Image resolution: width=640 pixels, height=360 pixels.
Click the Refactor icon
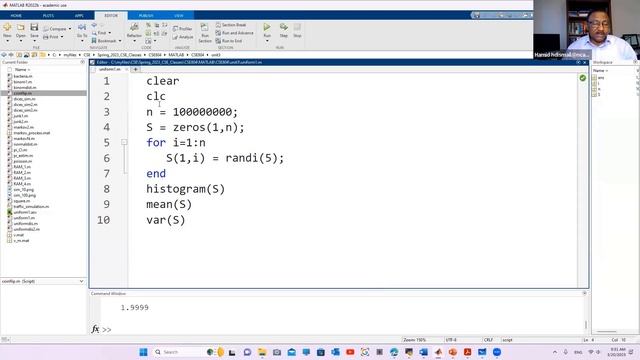coord(134,27)
